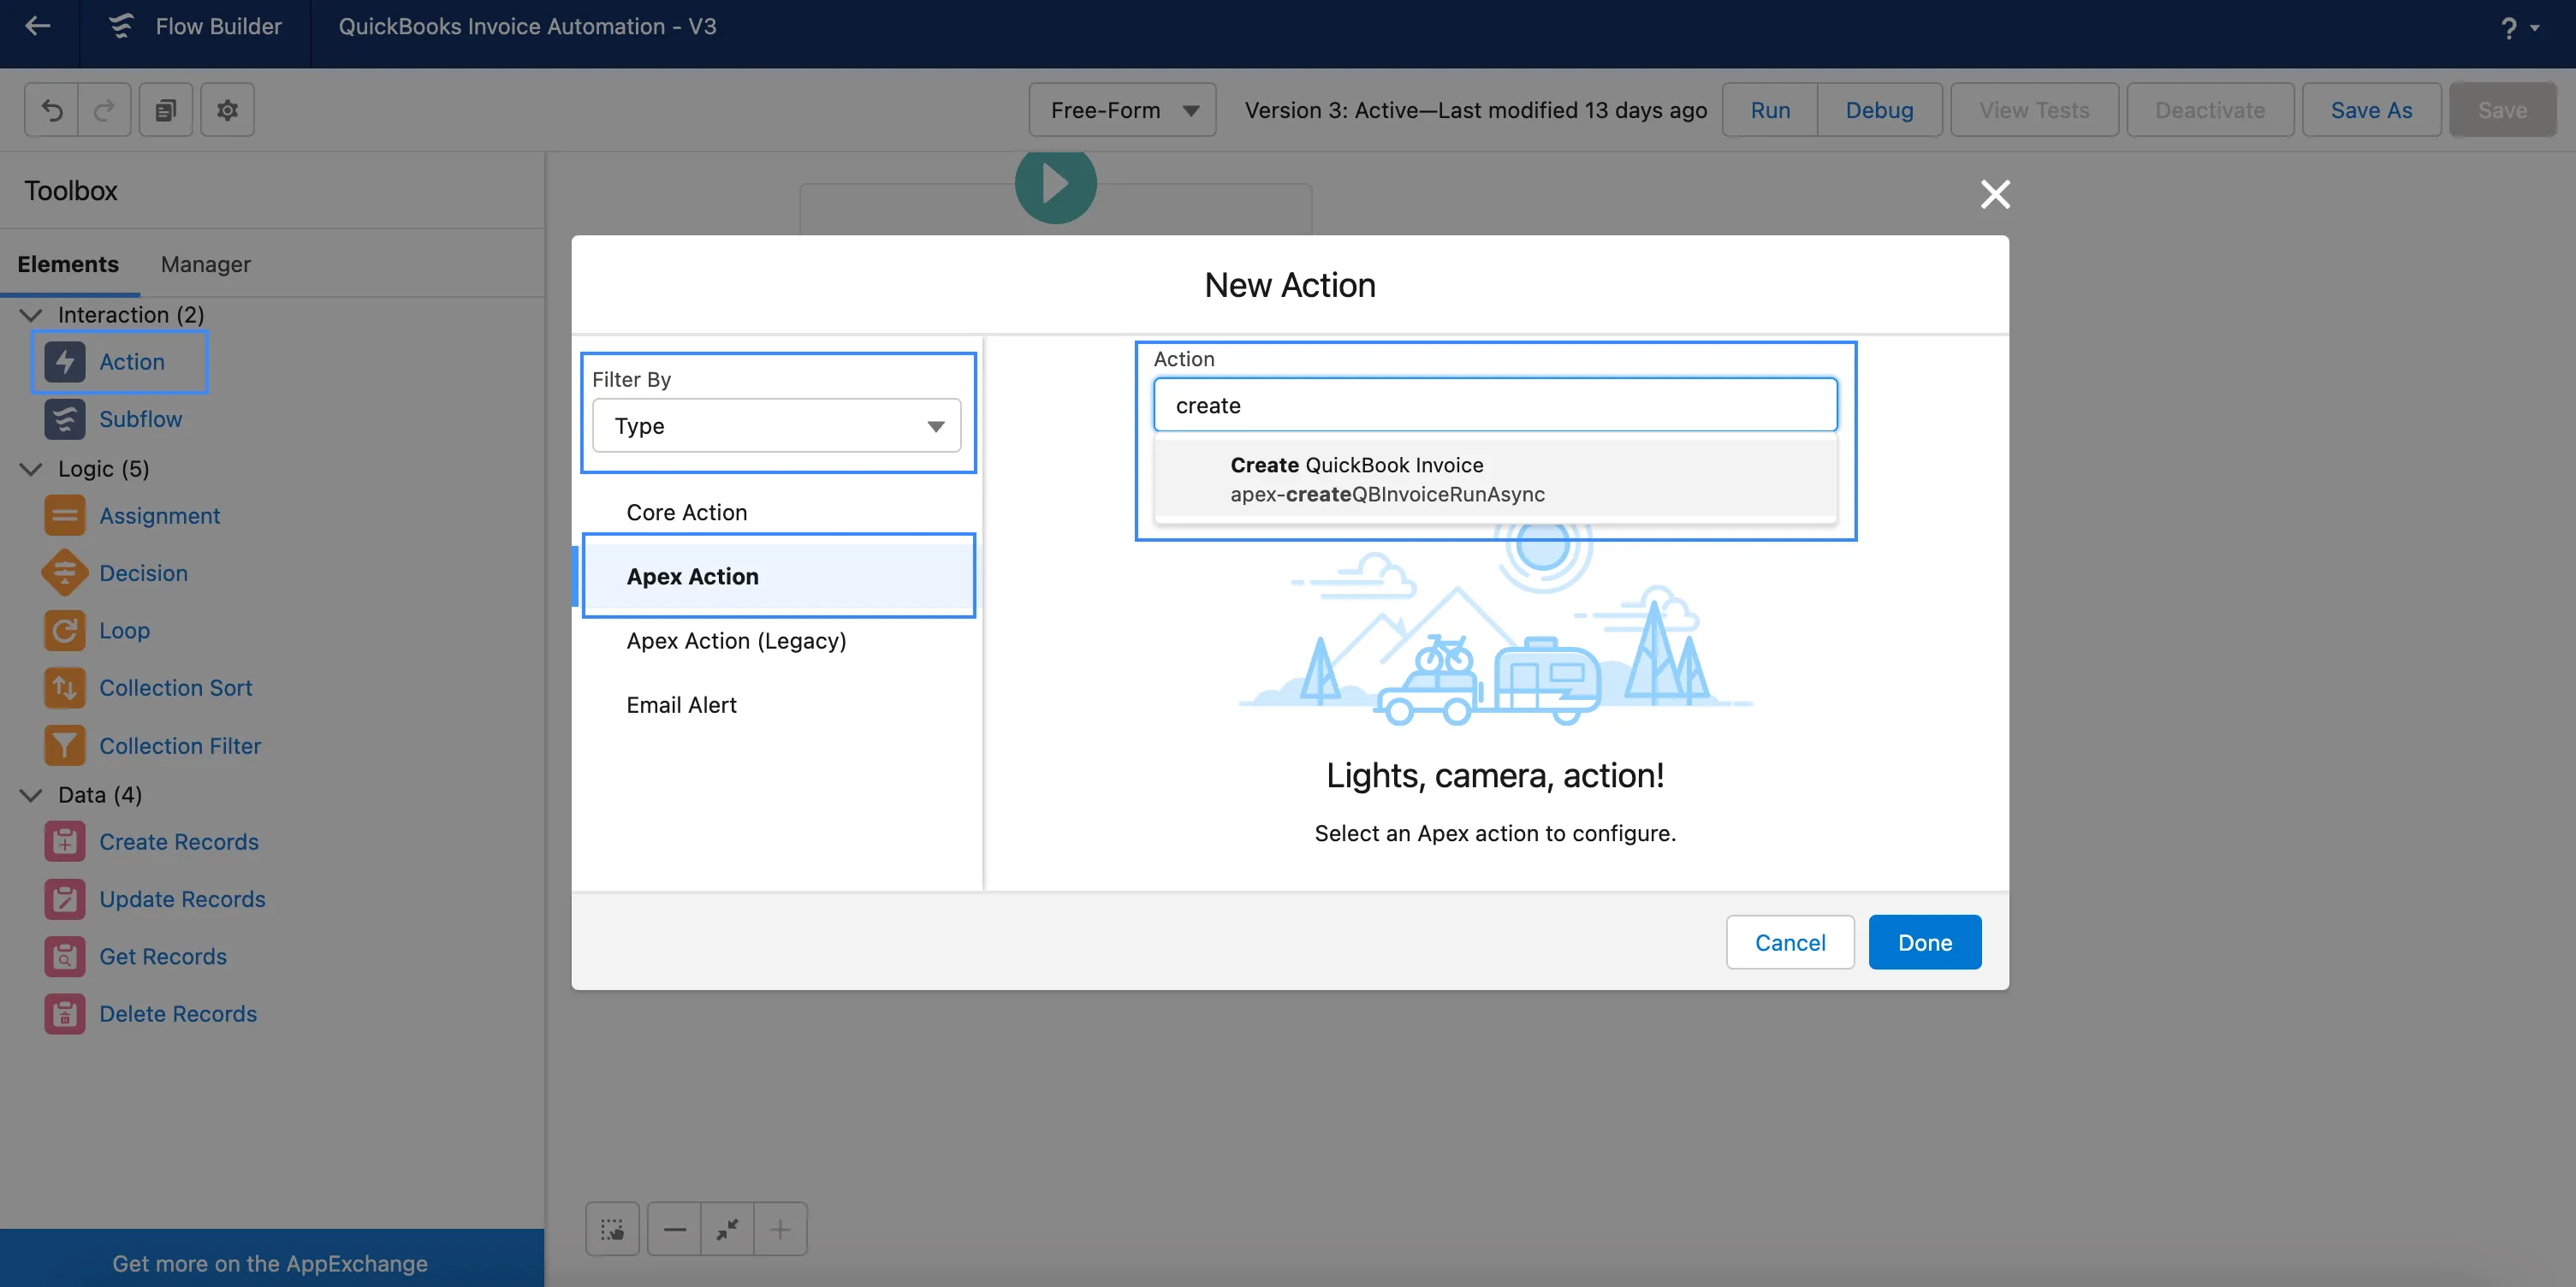Click the Subflow element icon
The image size is (2576, 1287).
tap(64, 419)
